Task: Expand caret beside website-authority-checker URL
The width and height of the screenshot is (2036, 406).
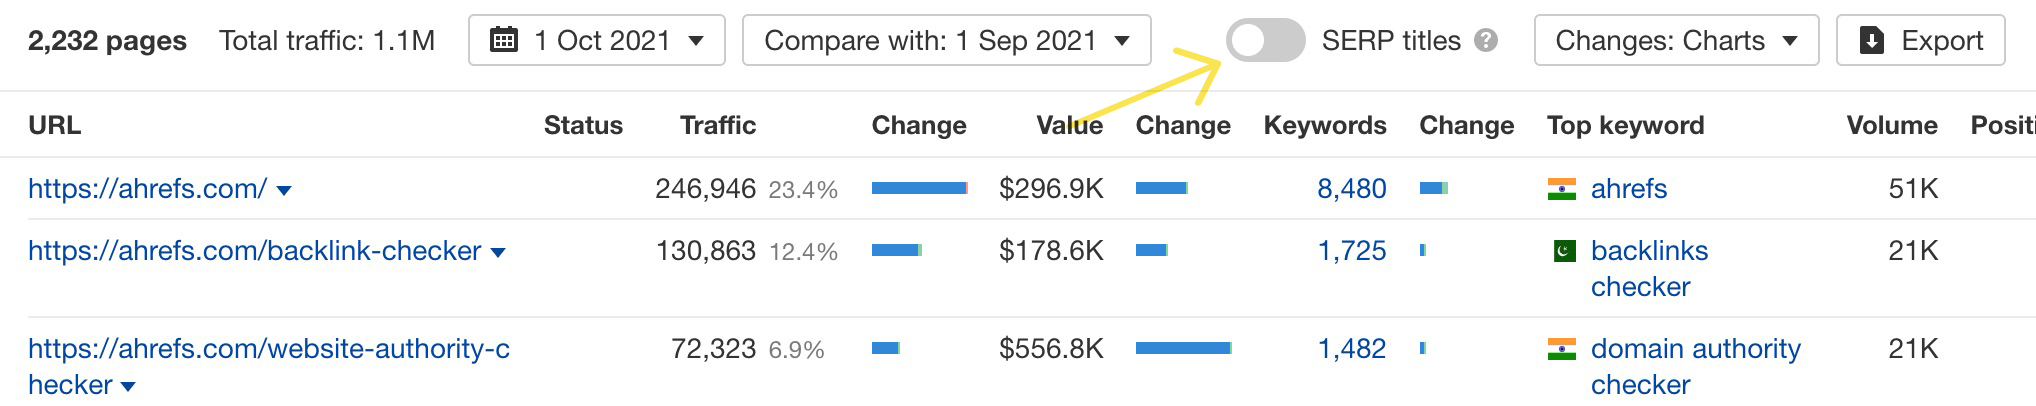Action: pos(127,387)
